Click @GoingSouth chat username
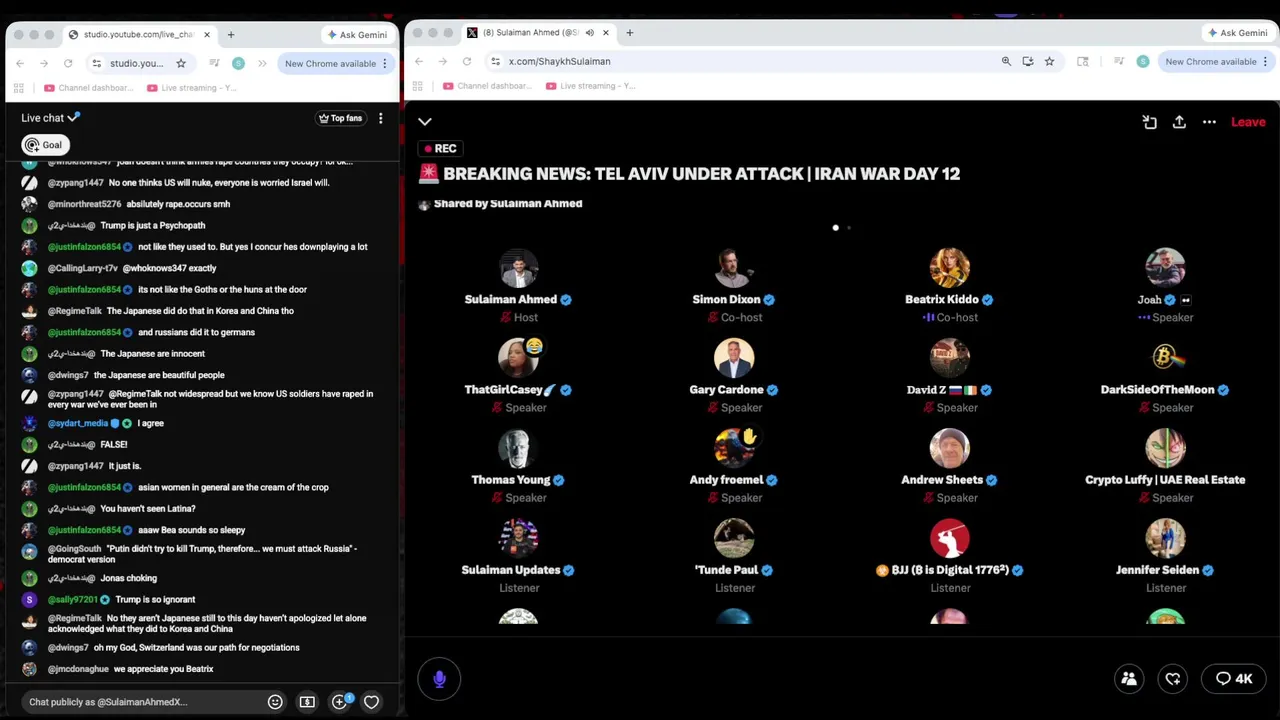Image resolution: width=1280 pixels, height=720 pixels. pos(74,549)
